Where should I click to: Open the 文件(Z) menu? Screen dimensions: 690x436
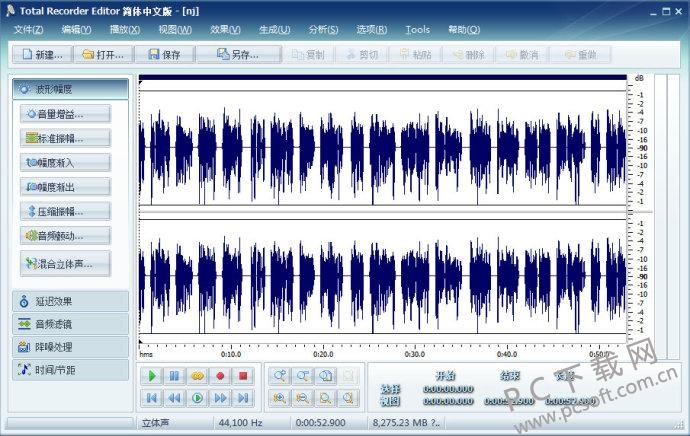point(29,29)
